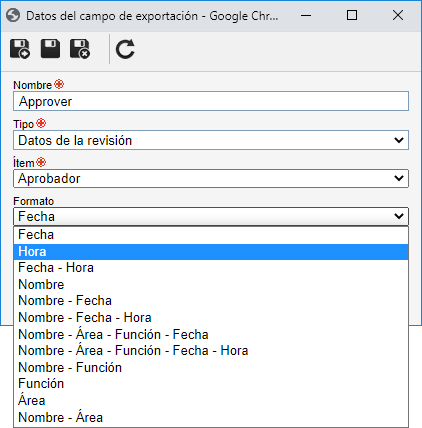
Task: Click the Save and close icon
Action: 80,49
